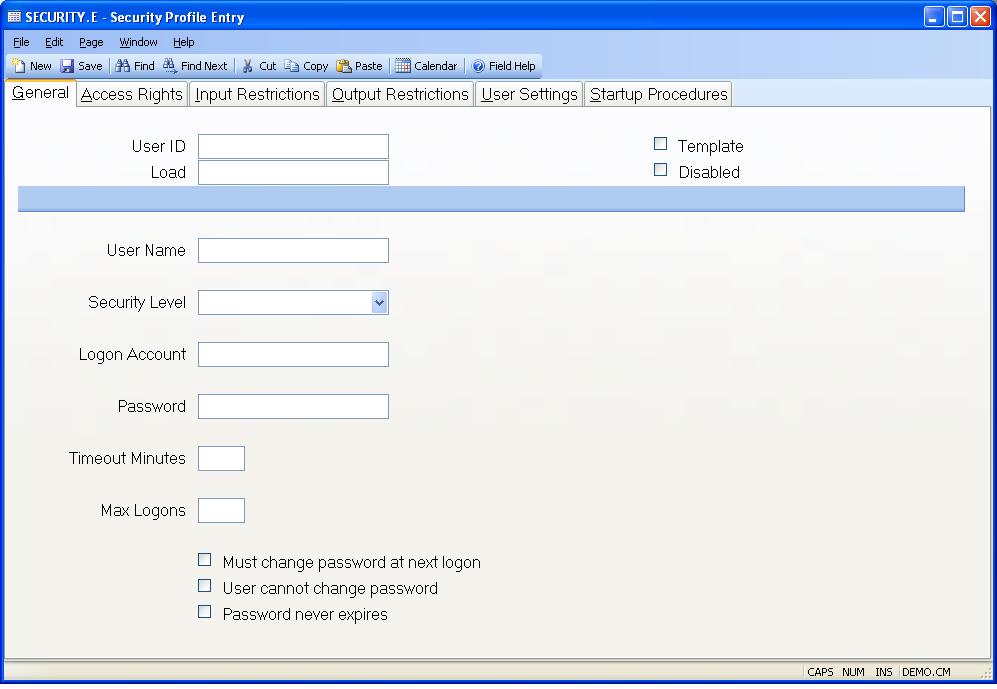Open the Page menu
Image resolution: width=997 pixels, height=689 pixels.
(91, 42)
